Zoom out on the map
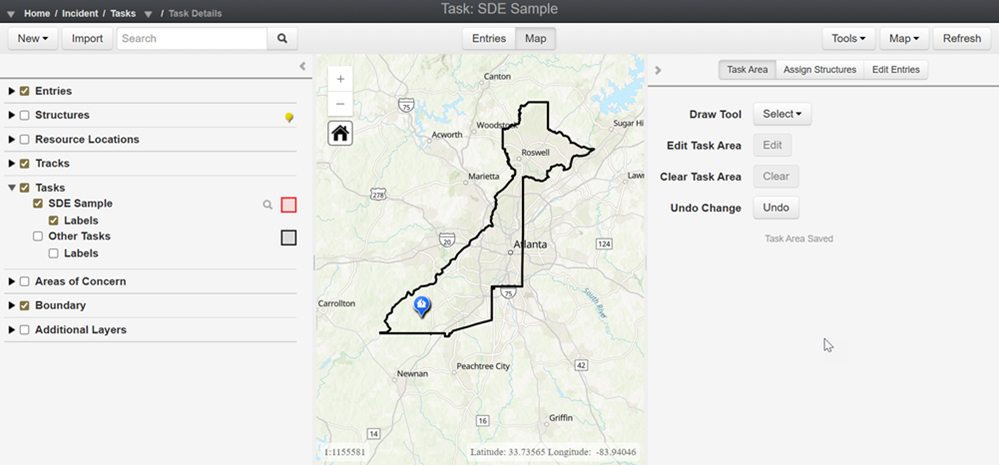Viewport: 999px width, 465px height. [340, 104]
